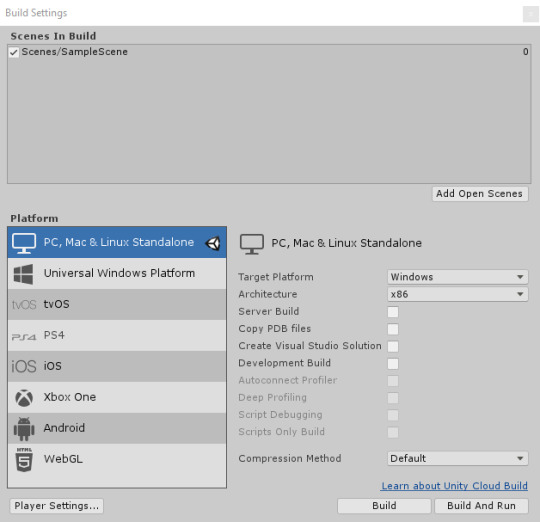The image size is (540, 522).
Task: Toggle the Script Debugging checkbox
Action: coord(393,415)
